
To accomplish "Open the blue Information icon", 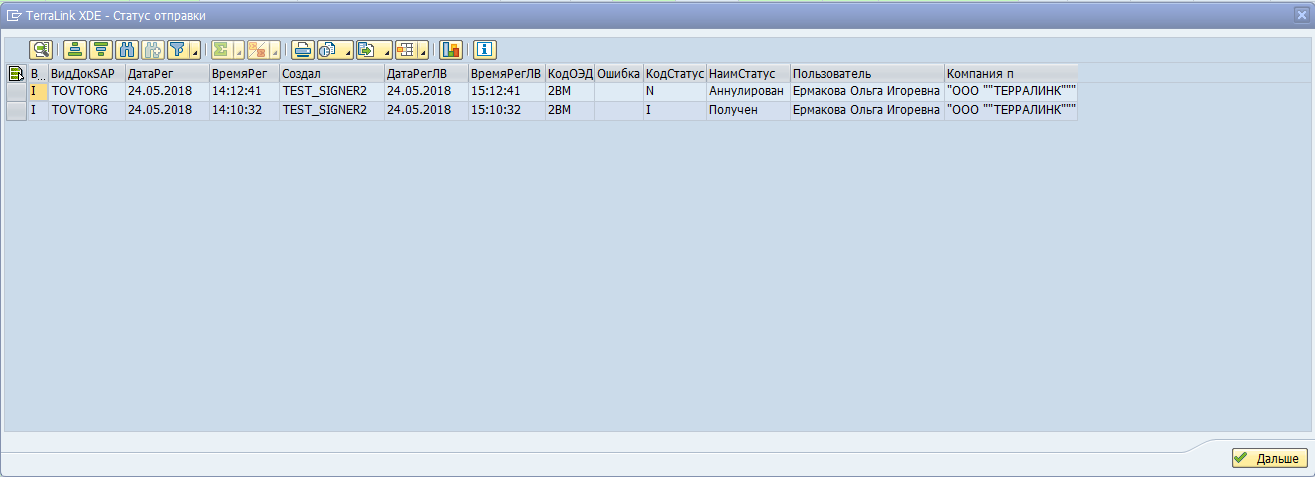I will tap(485, 49).
